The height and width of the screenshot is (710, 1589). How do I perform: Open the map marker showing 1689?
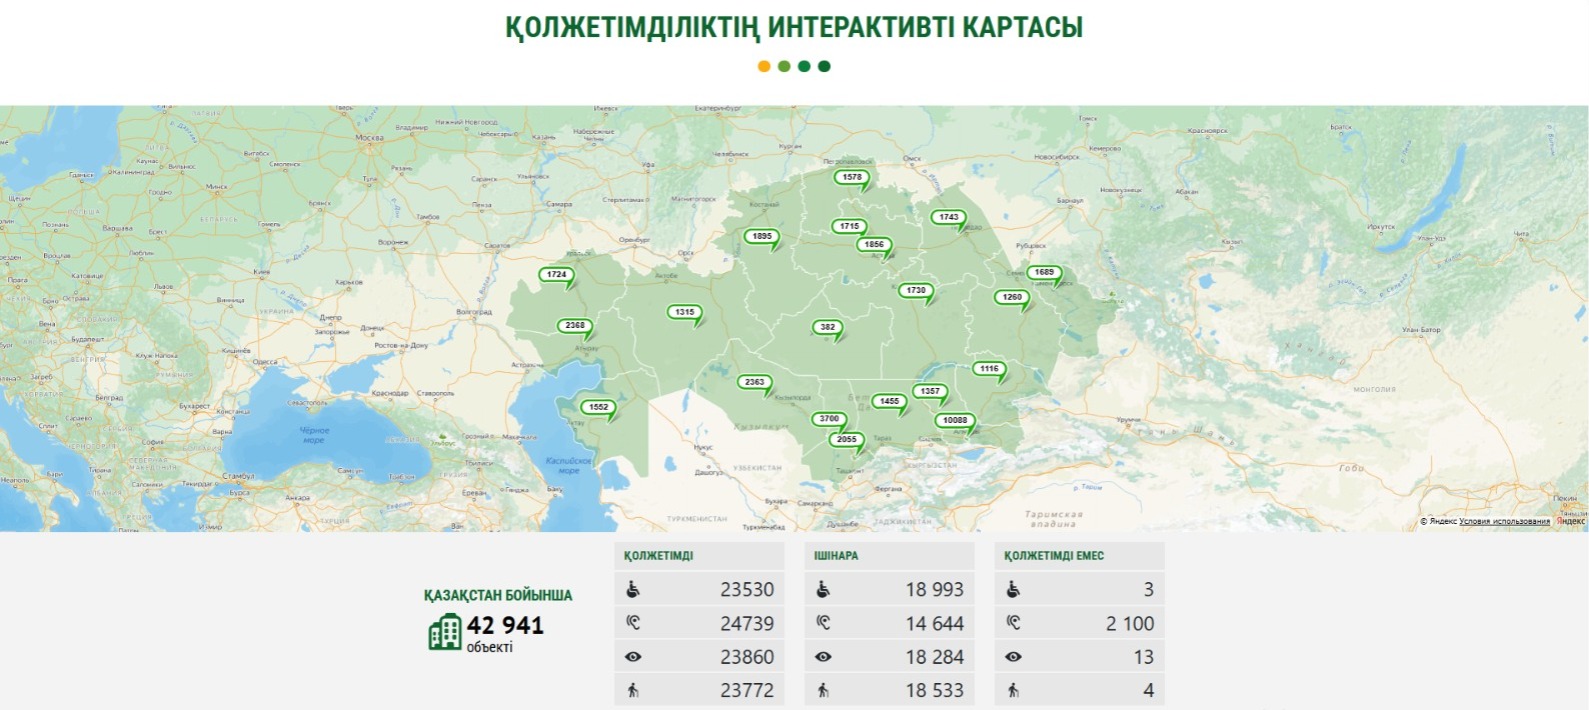1044,273
